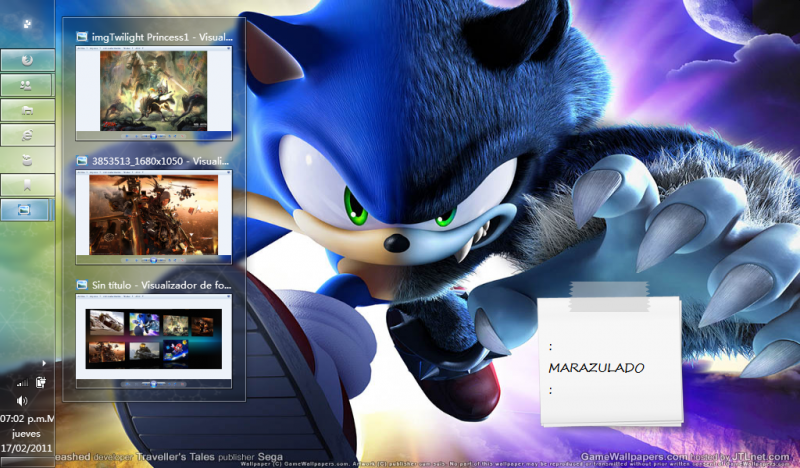Screen dimensions: 800x468
Task: Switch to 3853513_1680x1050 window preview
Action: coord(154,217)
